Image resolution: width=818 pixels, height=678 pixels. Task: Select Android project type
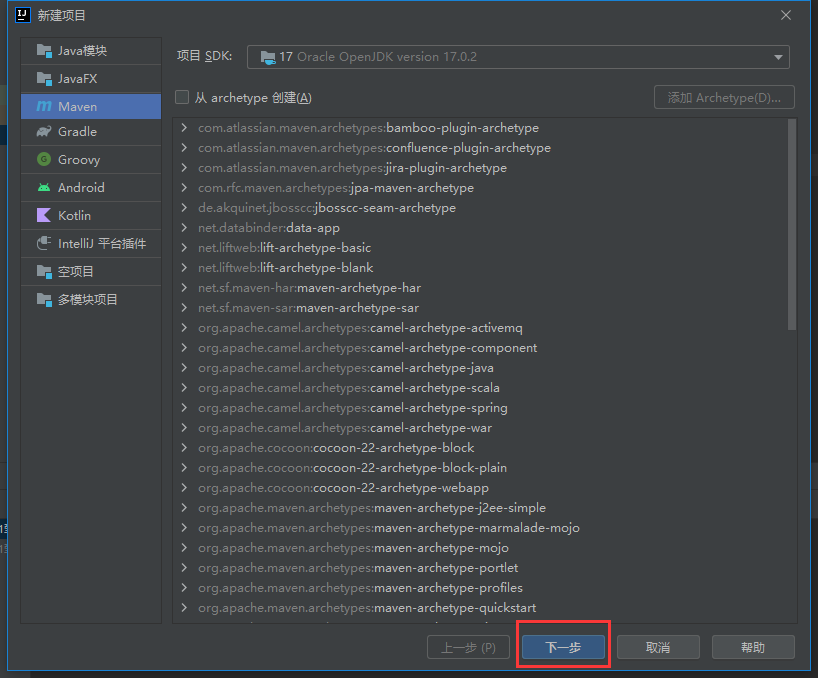pyautogui.click(x=91, y=187)
